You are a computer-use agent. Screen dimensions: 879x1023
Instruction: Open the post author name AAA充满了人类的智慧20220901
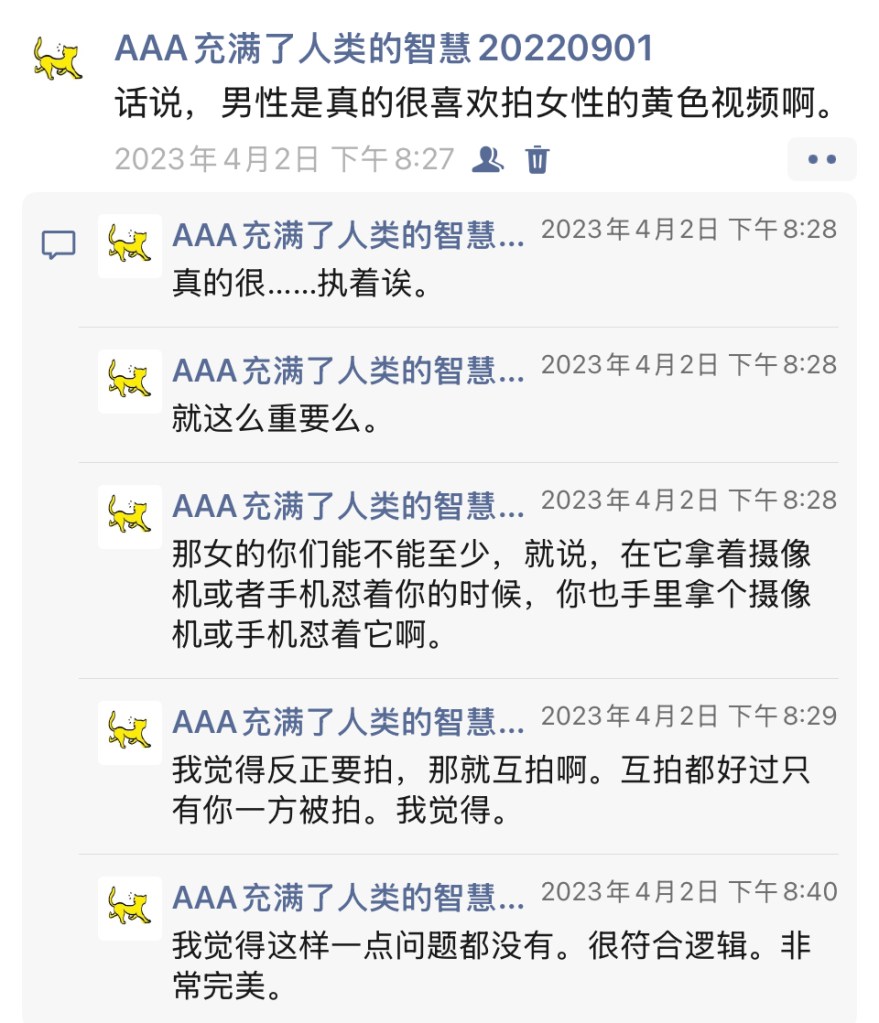tap(384, 49)
